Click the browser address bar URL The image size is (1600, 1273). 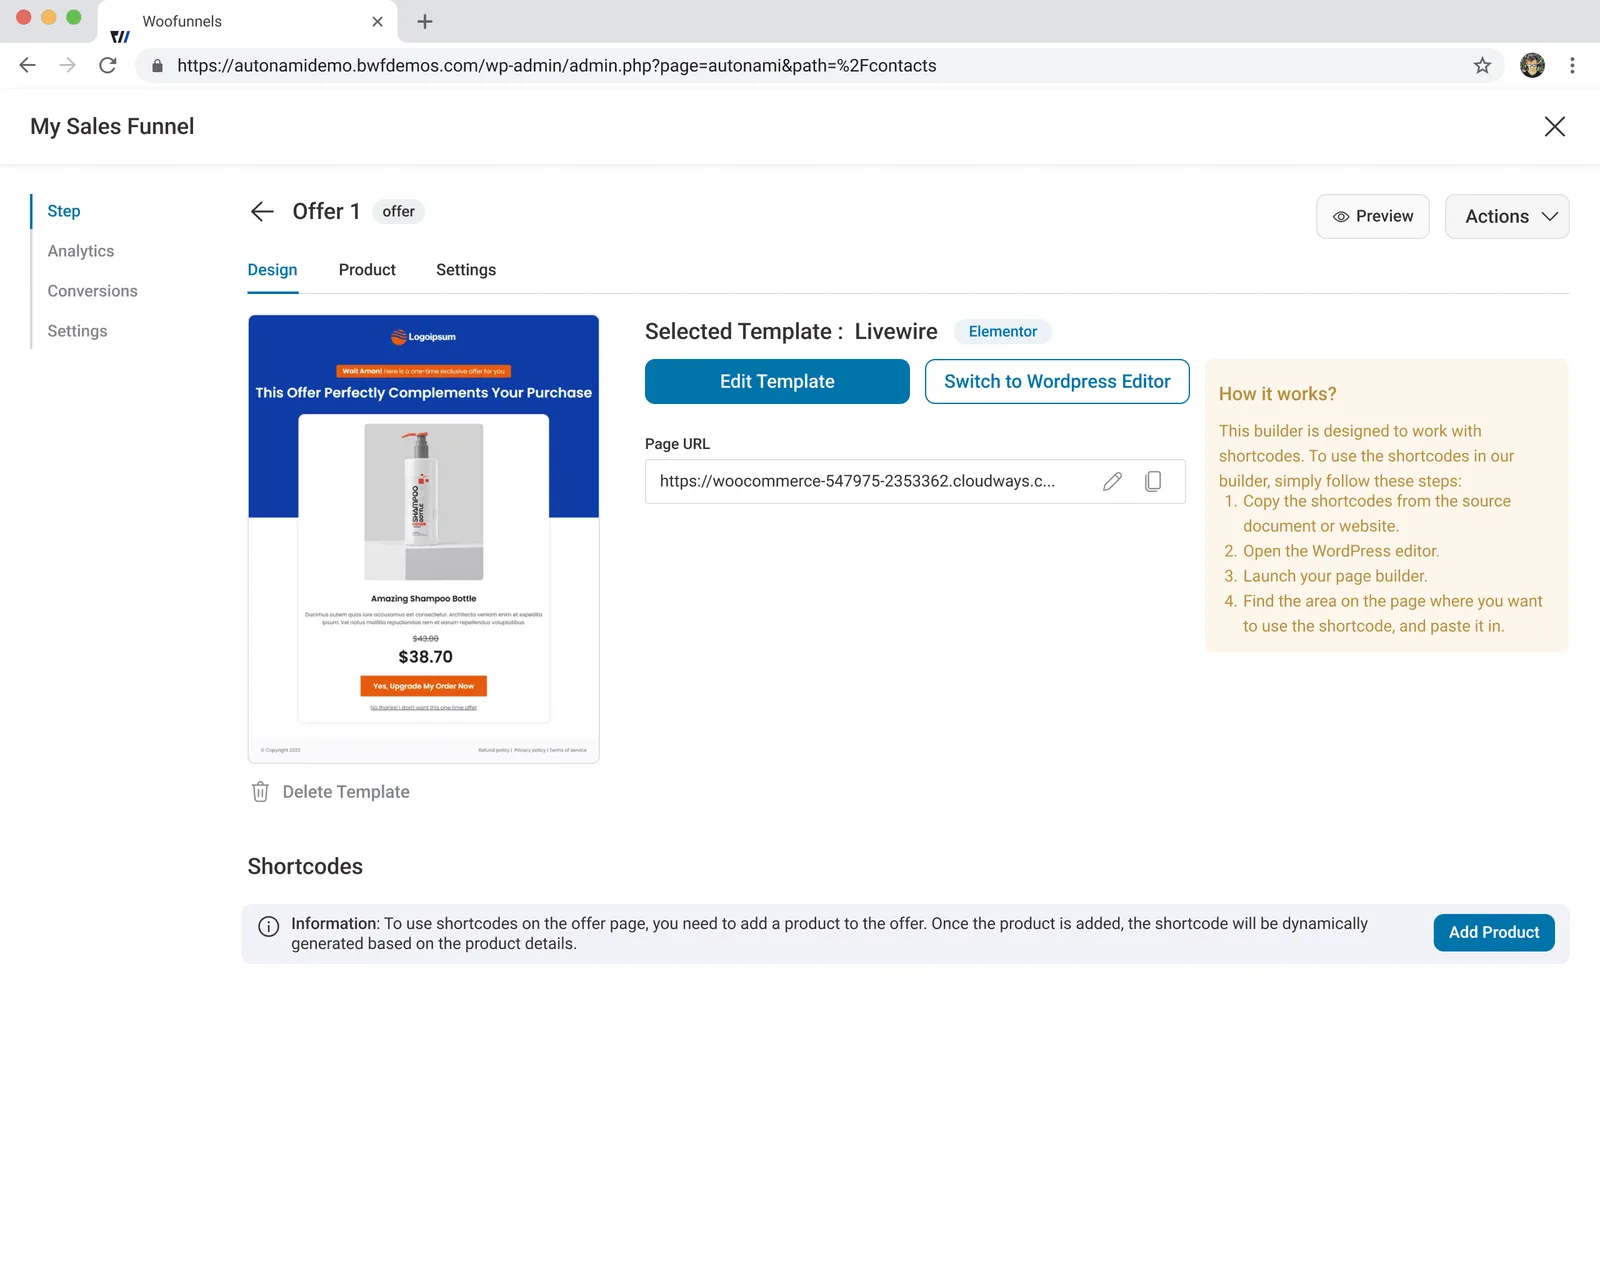(557, 66)
